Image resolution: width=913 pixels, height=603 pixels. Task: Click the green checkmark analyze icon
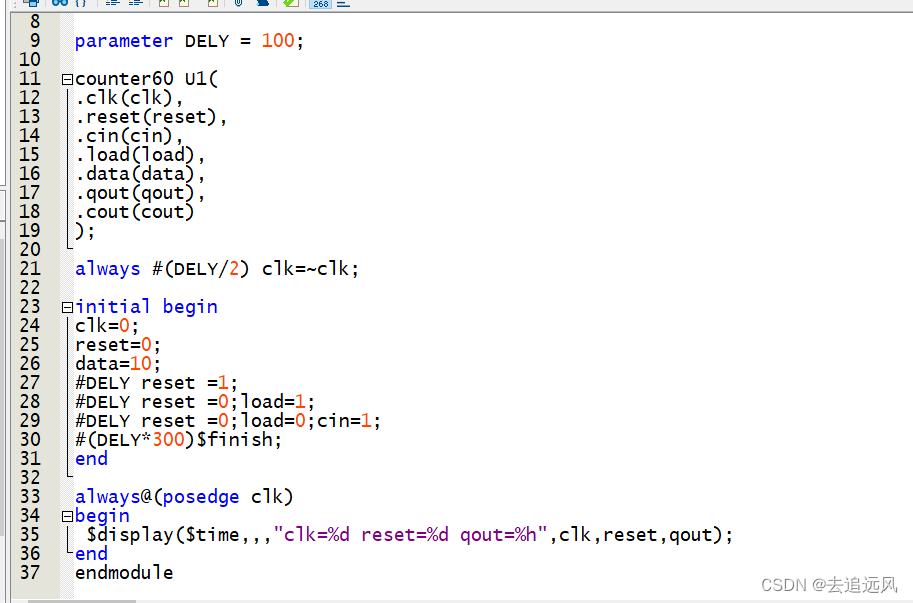pos(291,3)
